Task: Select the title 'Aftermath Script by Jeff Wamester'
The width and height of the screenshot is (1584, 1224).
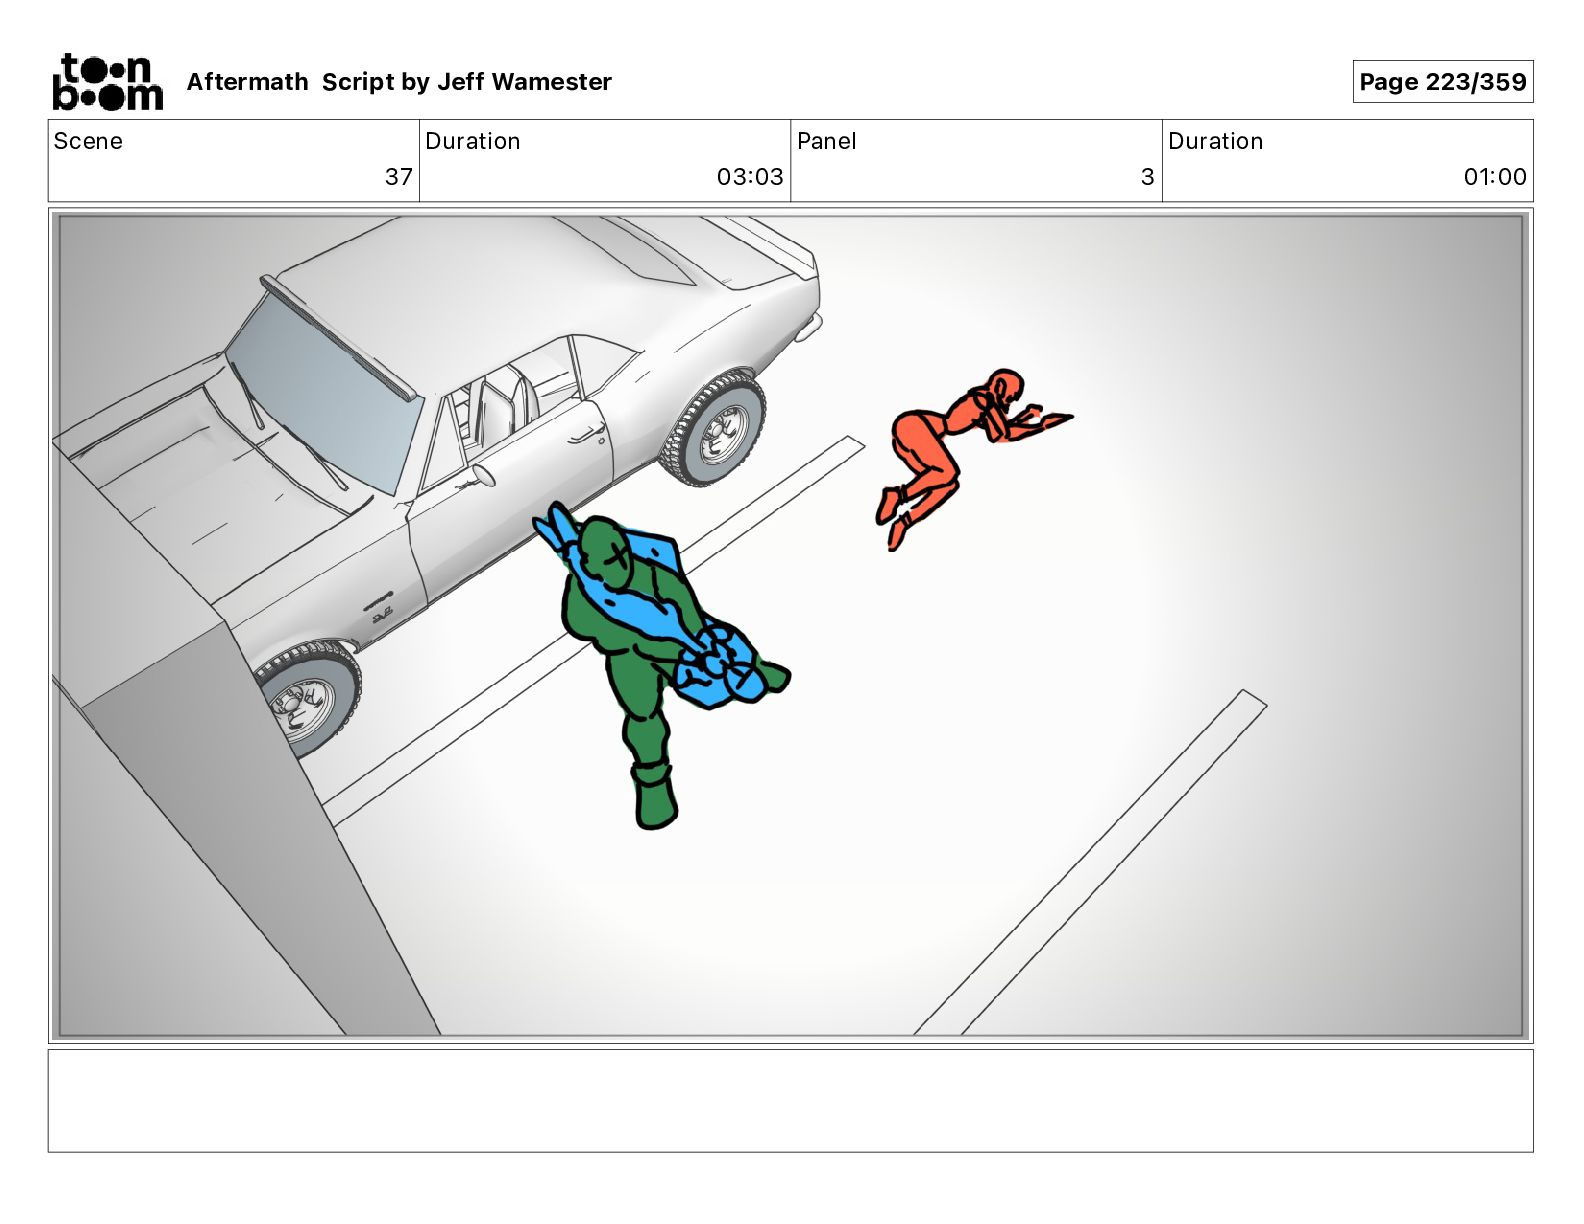Action: (399, 82)
